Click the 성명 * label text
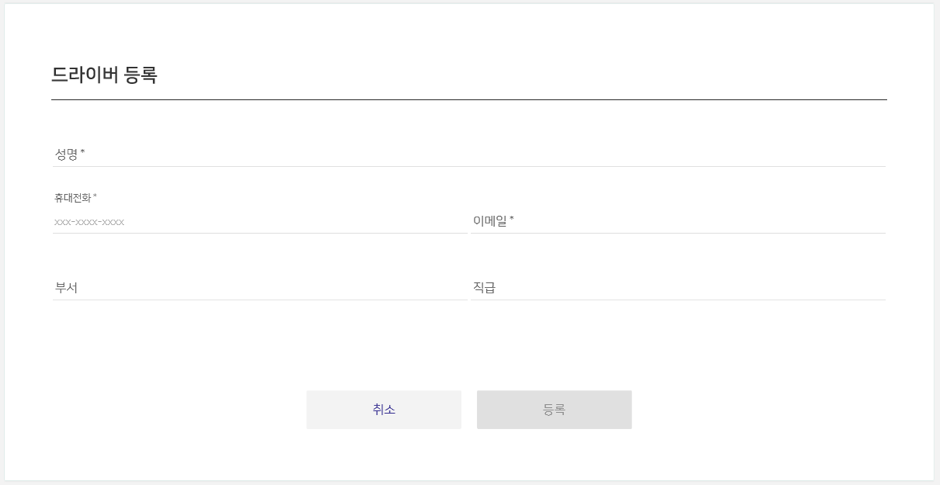This screenshot has height=485, width=940. pyautogui.click(x=70, y=155)
